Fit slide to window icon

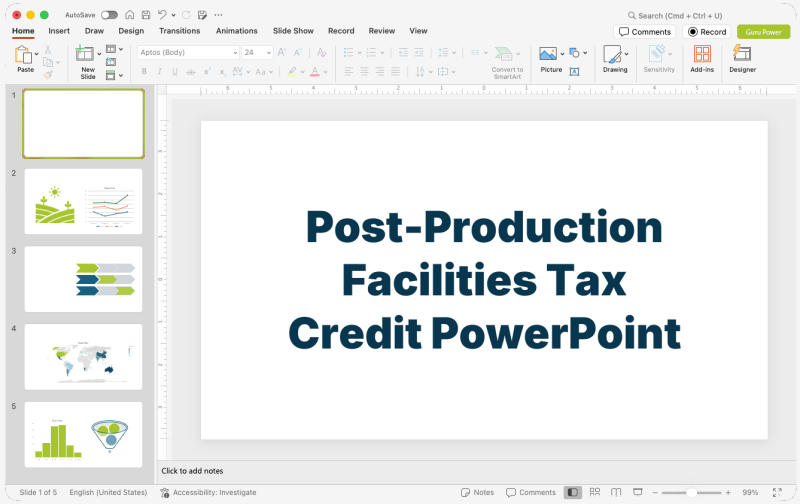point(777,492)
